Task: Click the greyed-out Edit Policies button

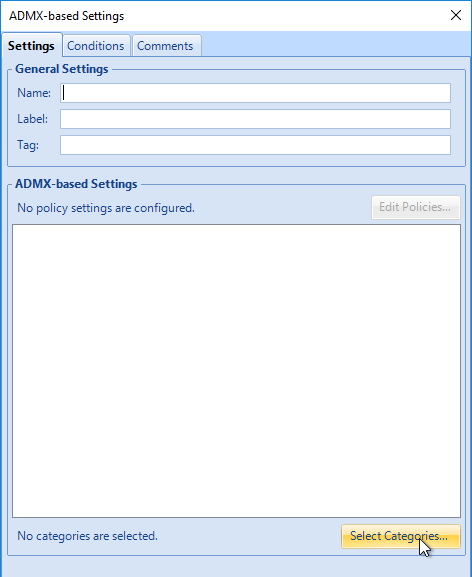Action: (416, 207)
